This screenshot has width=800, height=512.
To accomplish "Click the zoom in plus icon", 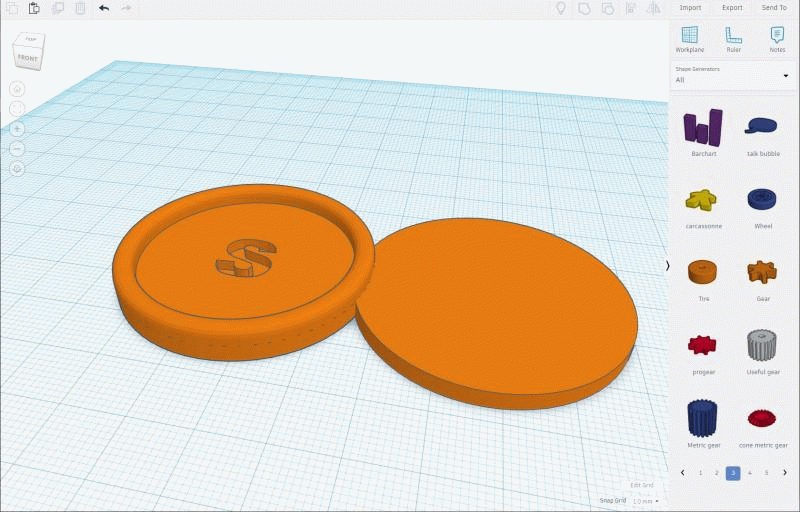I will pyautogui.click(x=17, y=129).
